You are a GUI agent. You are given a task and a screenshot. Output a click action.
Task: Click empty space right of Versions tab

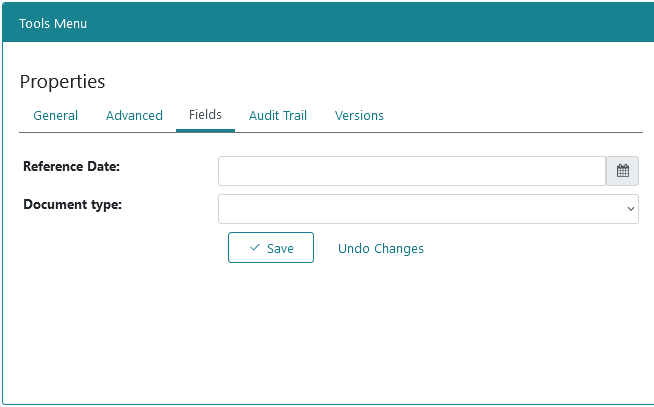point(513,116)
